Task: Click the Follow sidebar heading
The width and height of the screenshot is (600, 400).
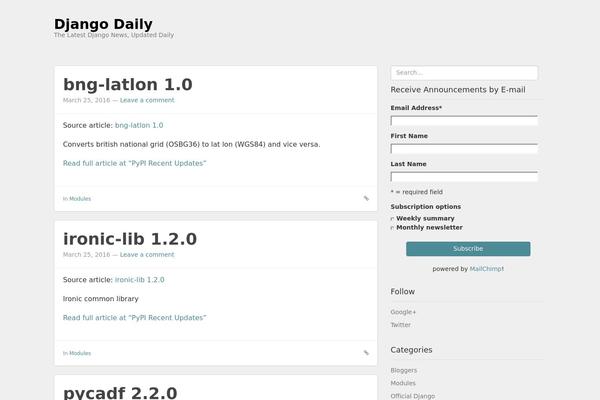Action: [x=403, y=292]
